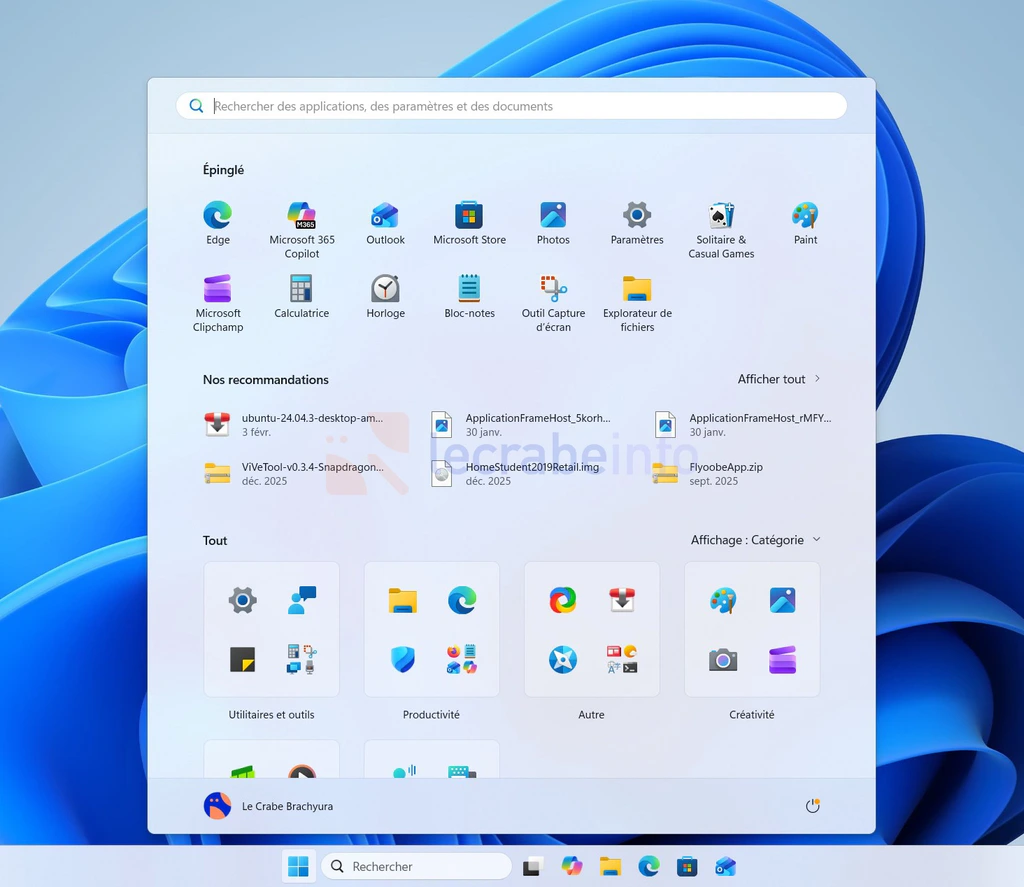Click Afficher tout for recommendations
The width and height of the screenshot is (1024, 887).
pyautogui.click(x=778, y=379)
